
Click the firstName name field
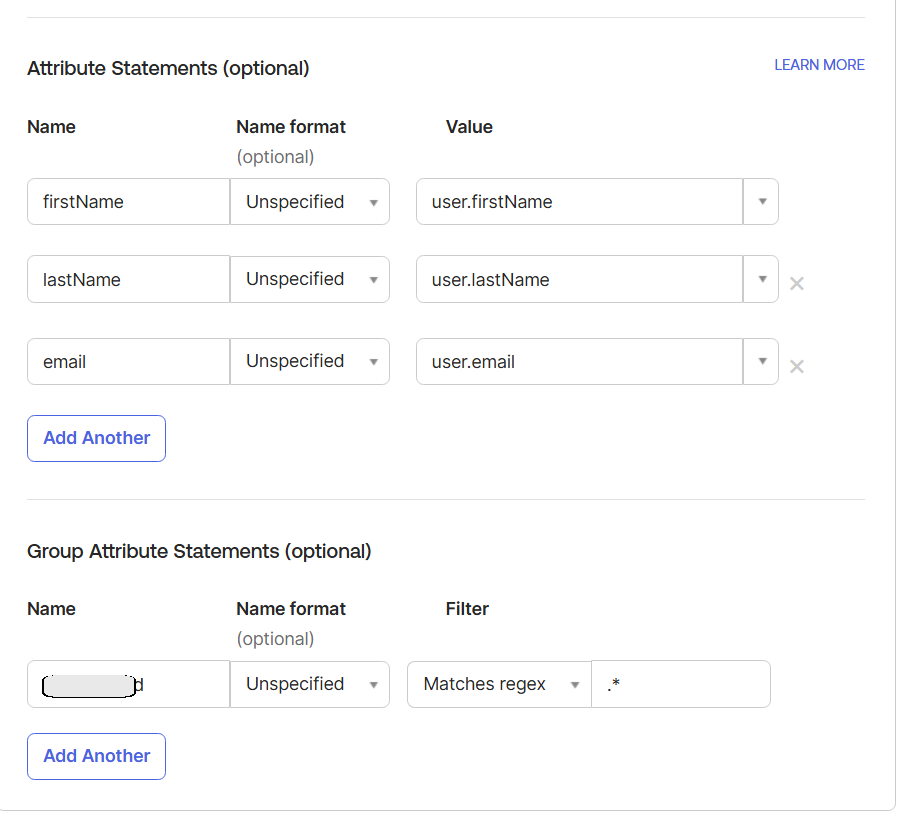(x=129, y=201)
